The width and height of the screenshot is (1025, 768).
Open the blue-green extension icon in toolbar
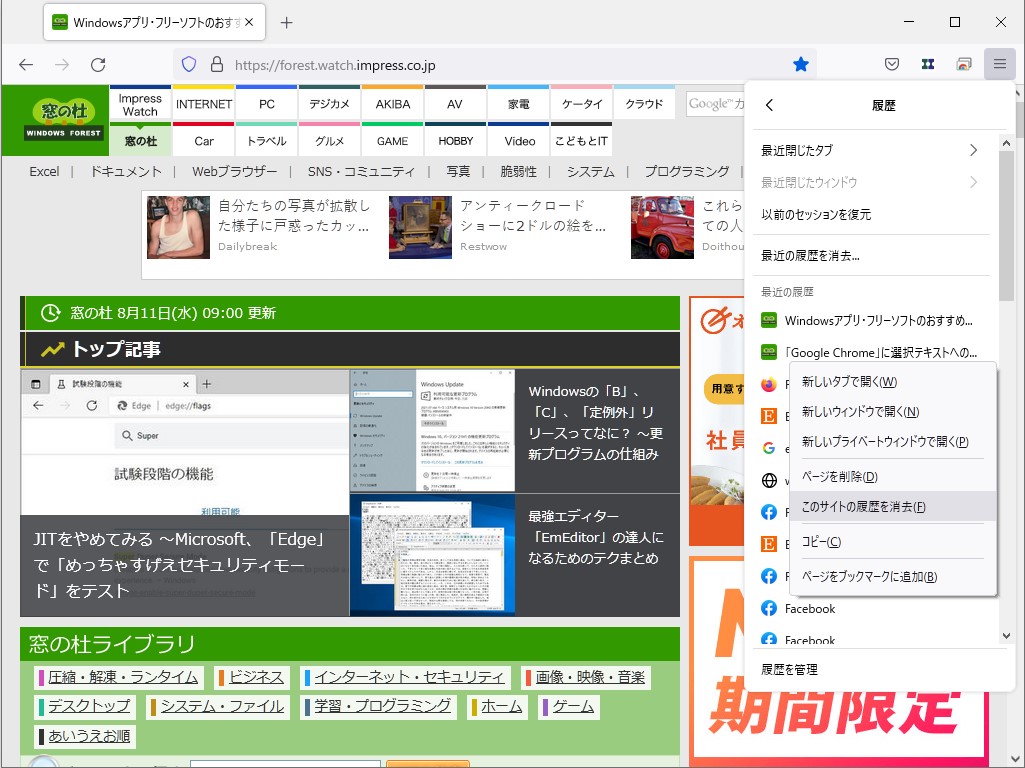(x=927, y=64)
